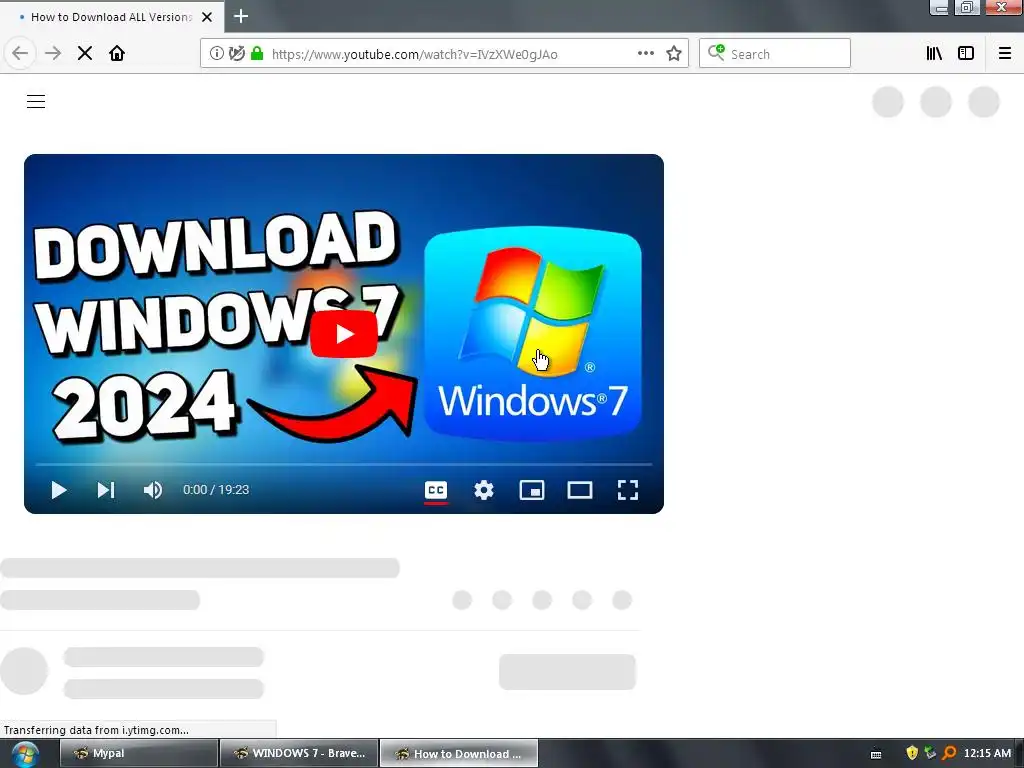Click the browser Forward arrow button
Viewport: 1024px width, 768px height.
coord(53,54)
